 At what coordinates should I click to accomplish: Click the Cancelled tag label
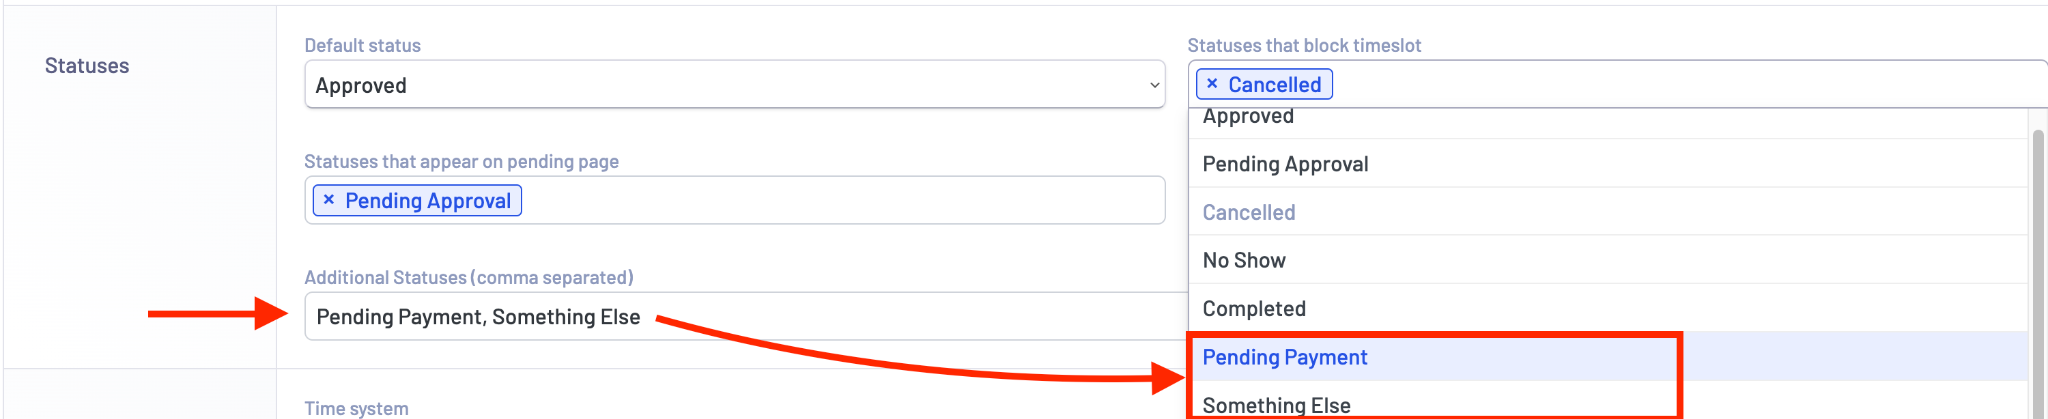point(1275,85)
